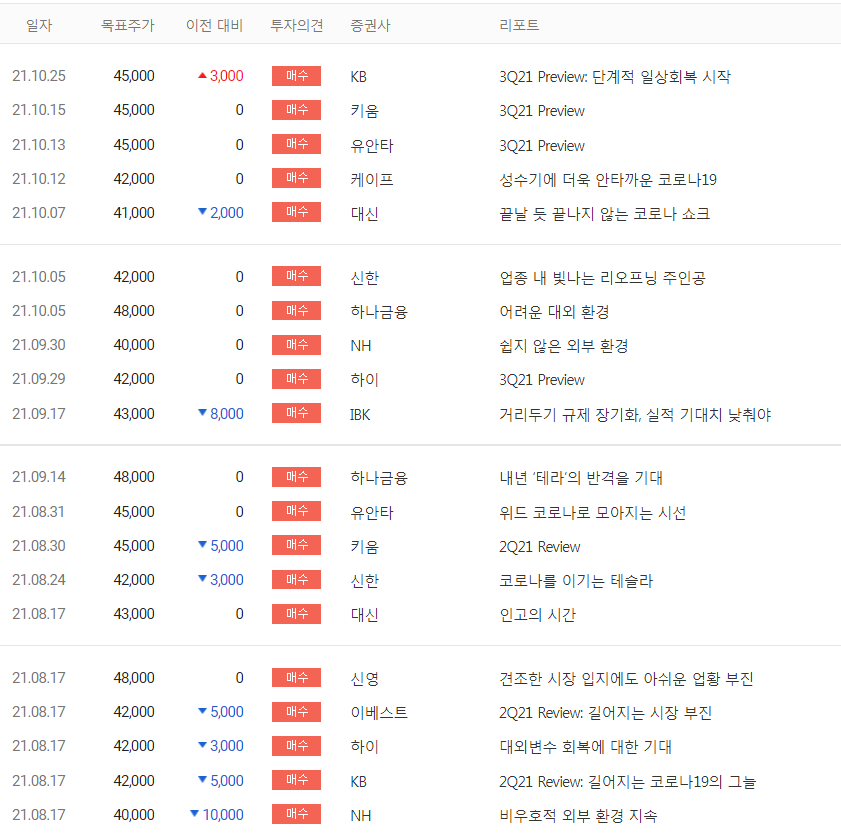Click 유안타 in the 21.08.31 row
The width and height of the screenshot is (841, 836).
372,513
